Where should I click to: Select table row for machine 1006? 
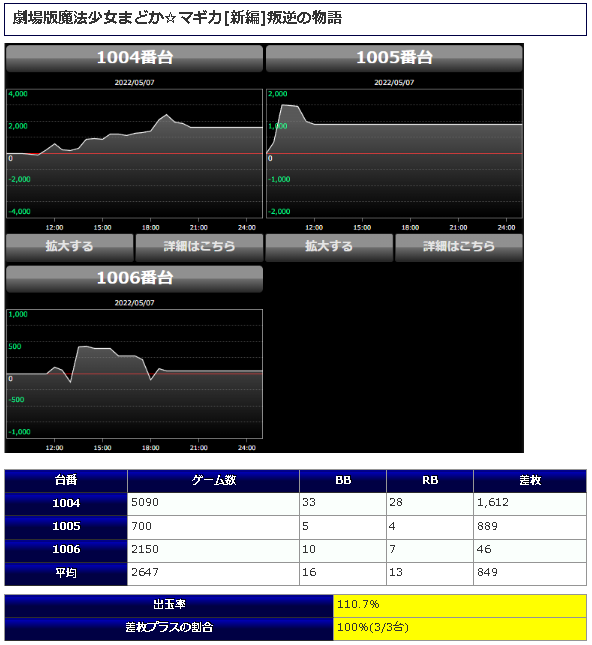click(295, 550)
